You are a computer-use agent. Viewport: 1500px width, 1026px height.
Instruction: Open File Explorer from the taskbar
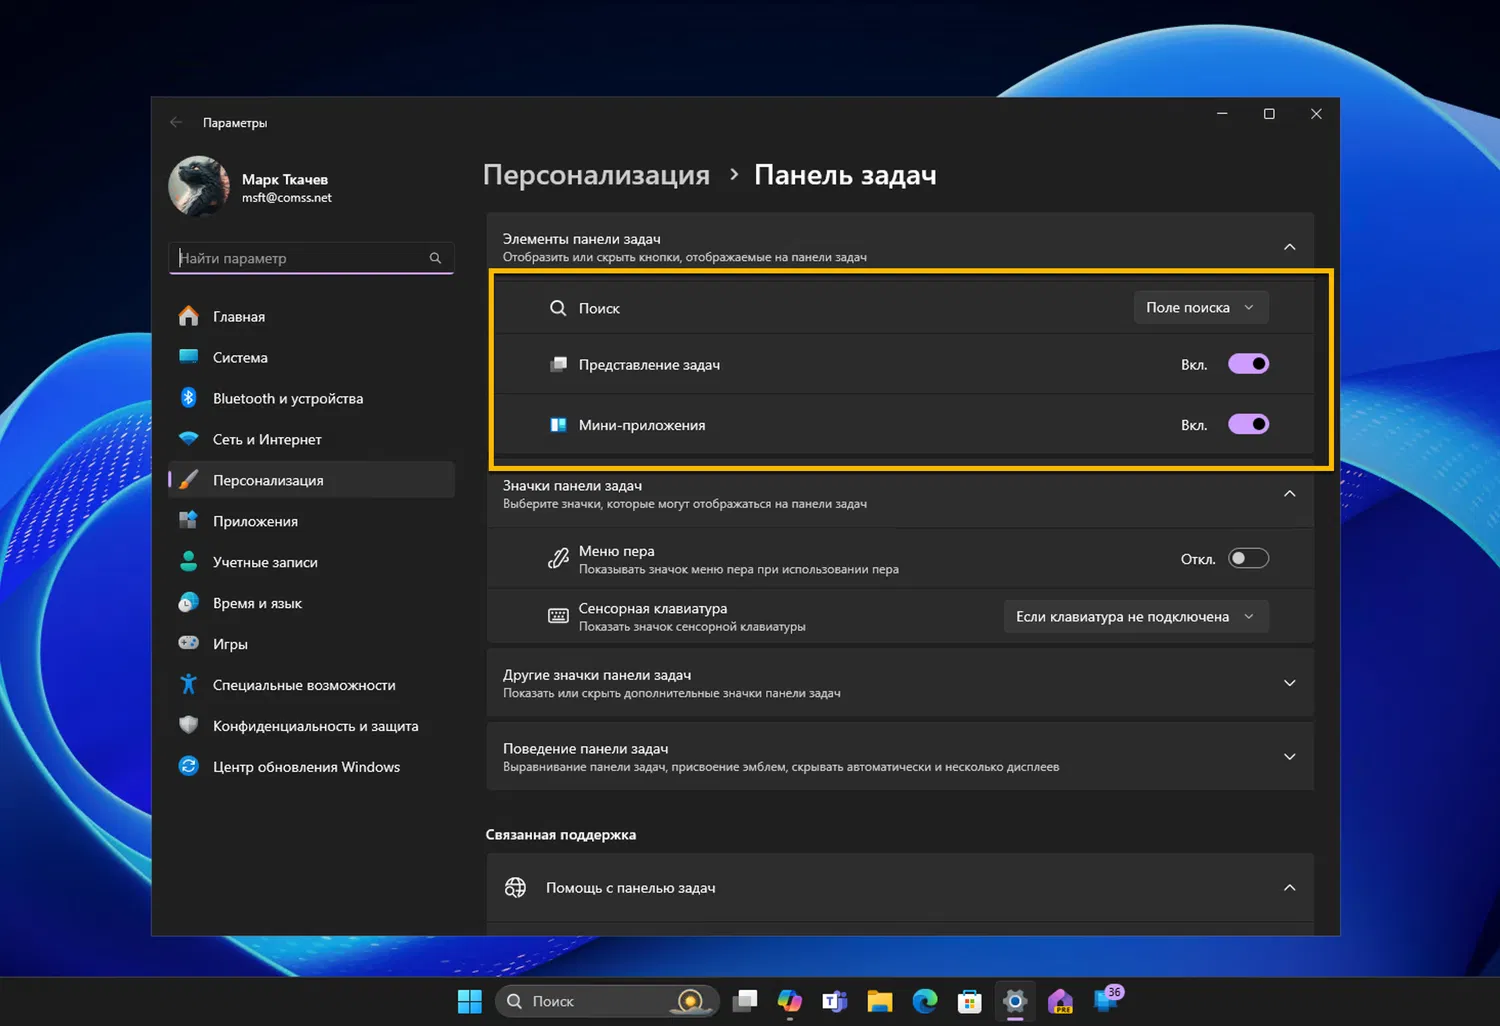pyautogui.click(x=880, y=1001)
